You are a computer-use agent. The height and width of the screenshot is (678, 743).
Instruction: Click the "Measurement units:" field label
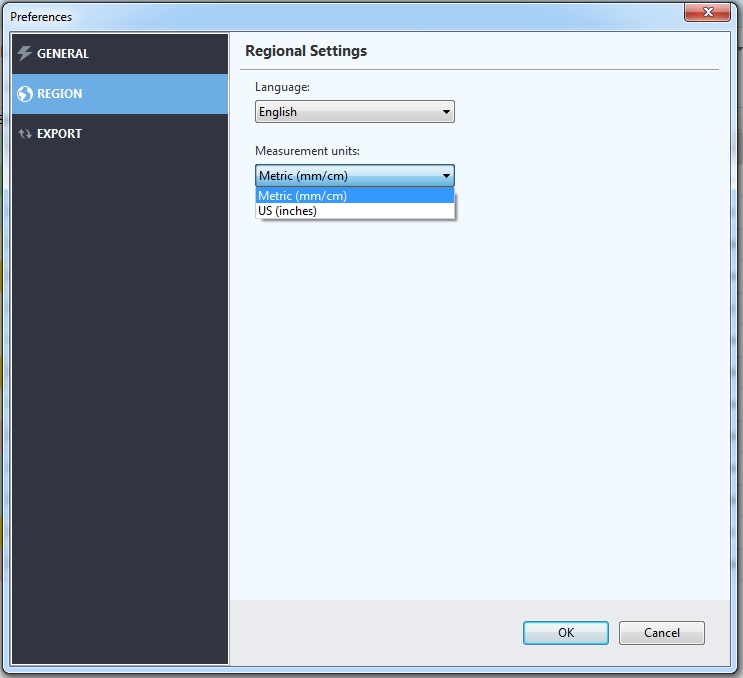[x=307, y=151]
